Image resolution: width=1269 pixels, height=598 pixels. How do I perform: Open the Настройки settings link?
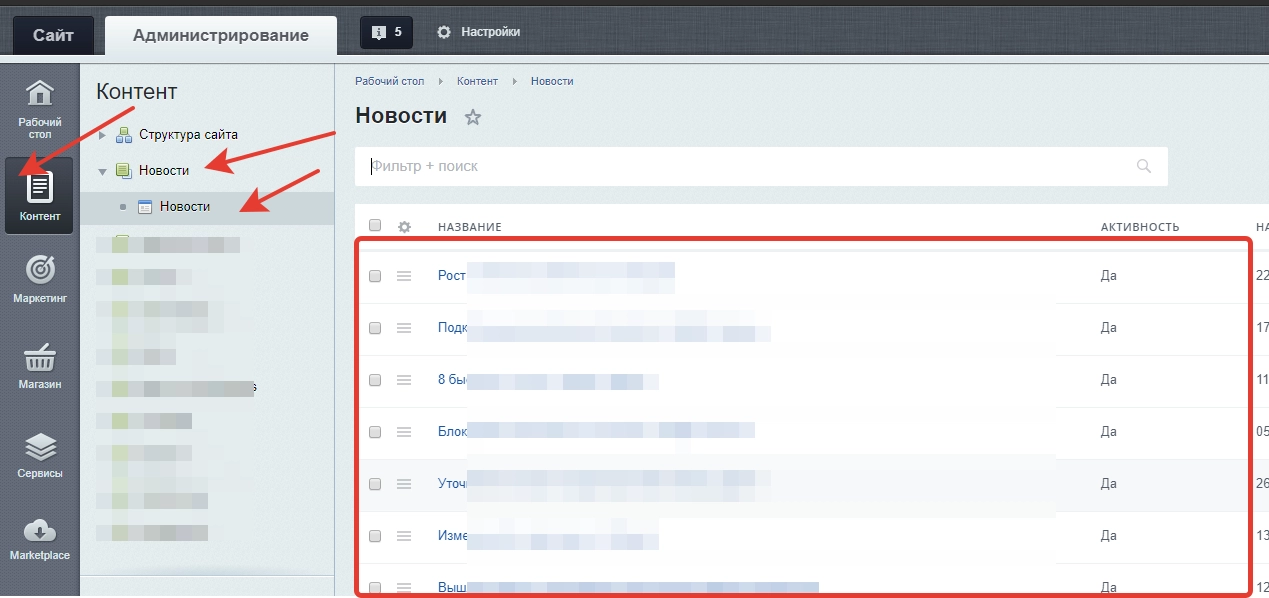point(479,32)
